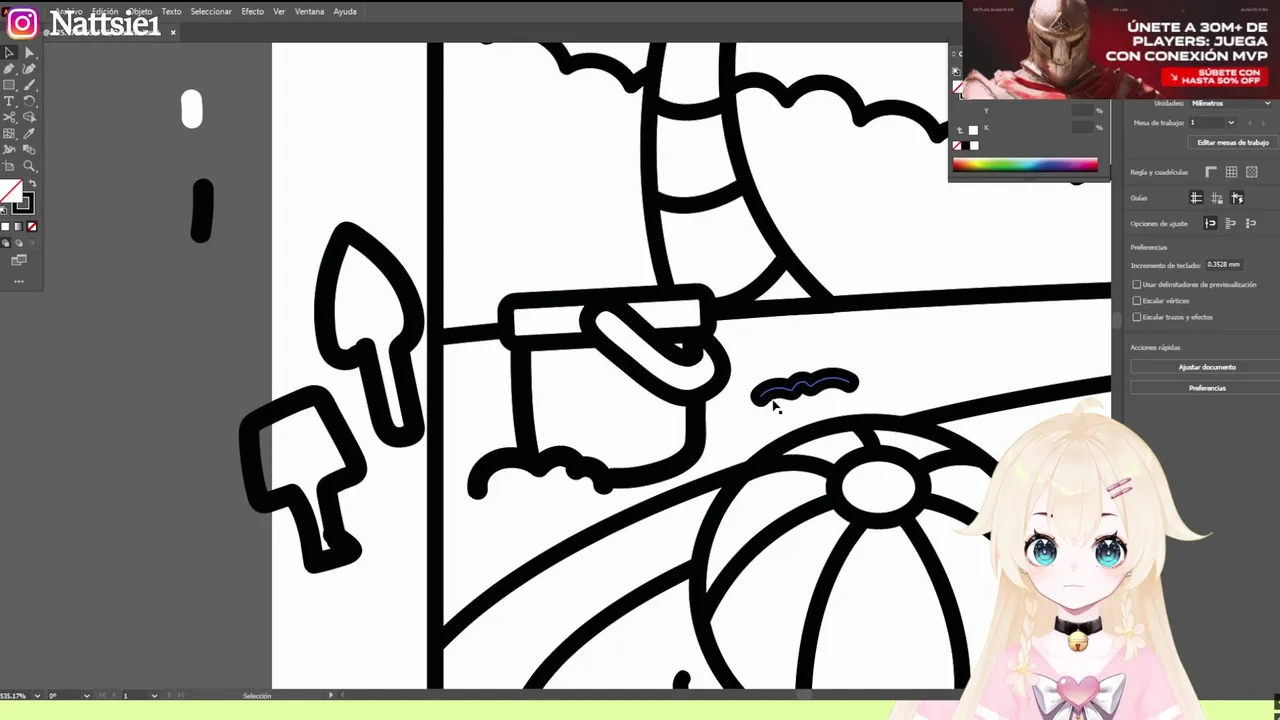Toggle grid display in Regla y cuadrículas
1280x720 pixels.
(1231, 172)
